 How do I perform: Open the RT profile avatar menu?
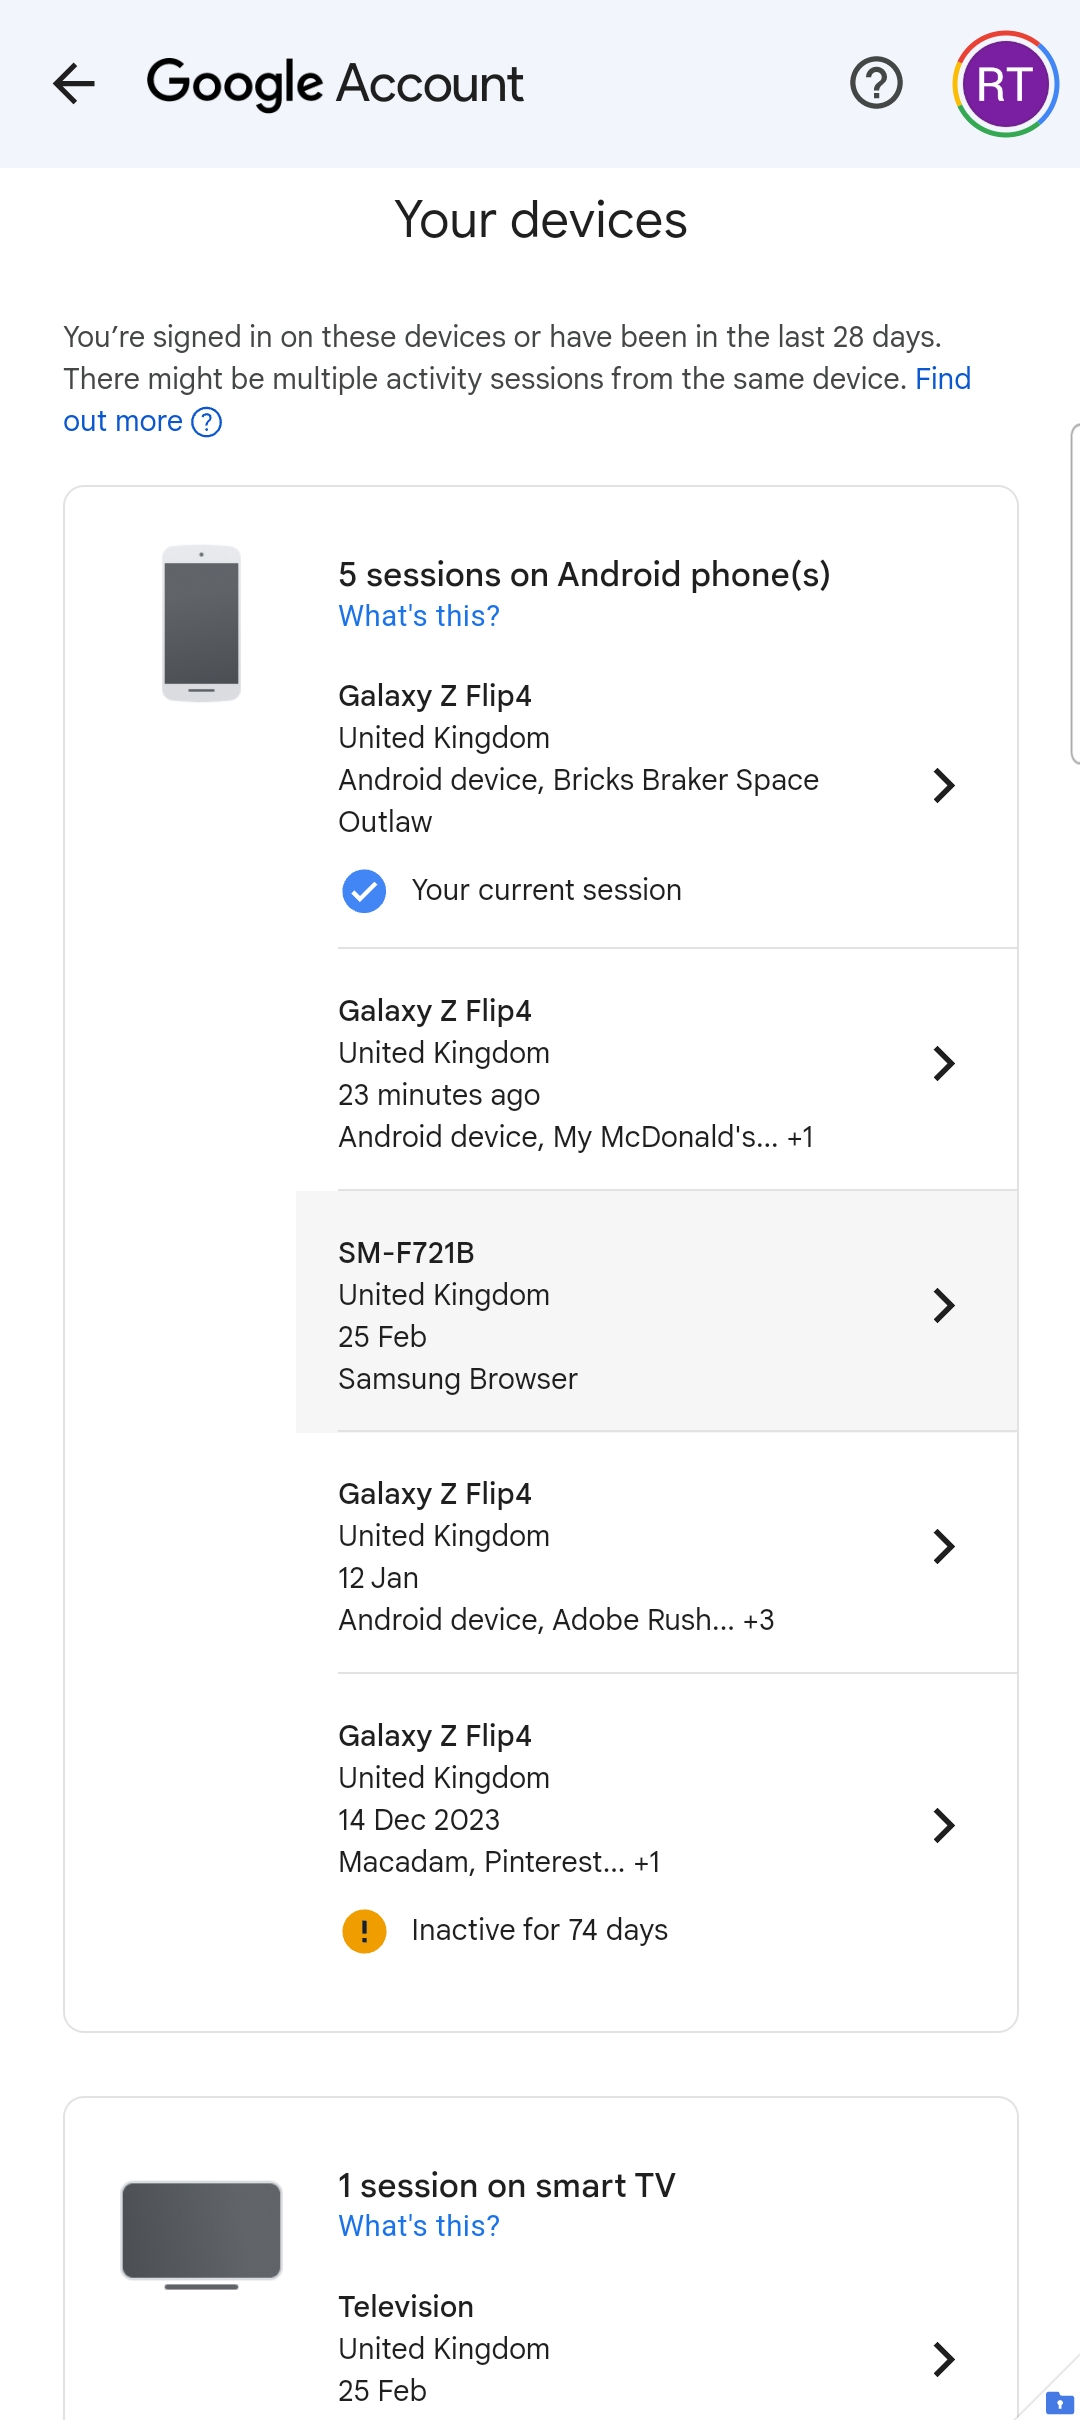(1004, 84)
